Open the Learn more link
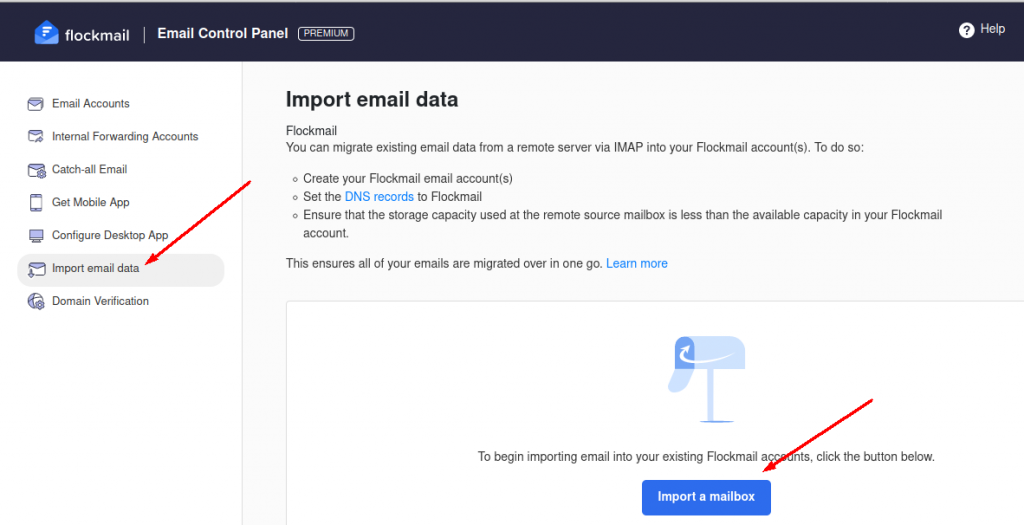Image resolution: width=1024 pixels, height=525 pixels. (637, 264)
